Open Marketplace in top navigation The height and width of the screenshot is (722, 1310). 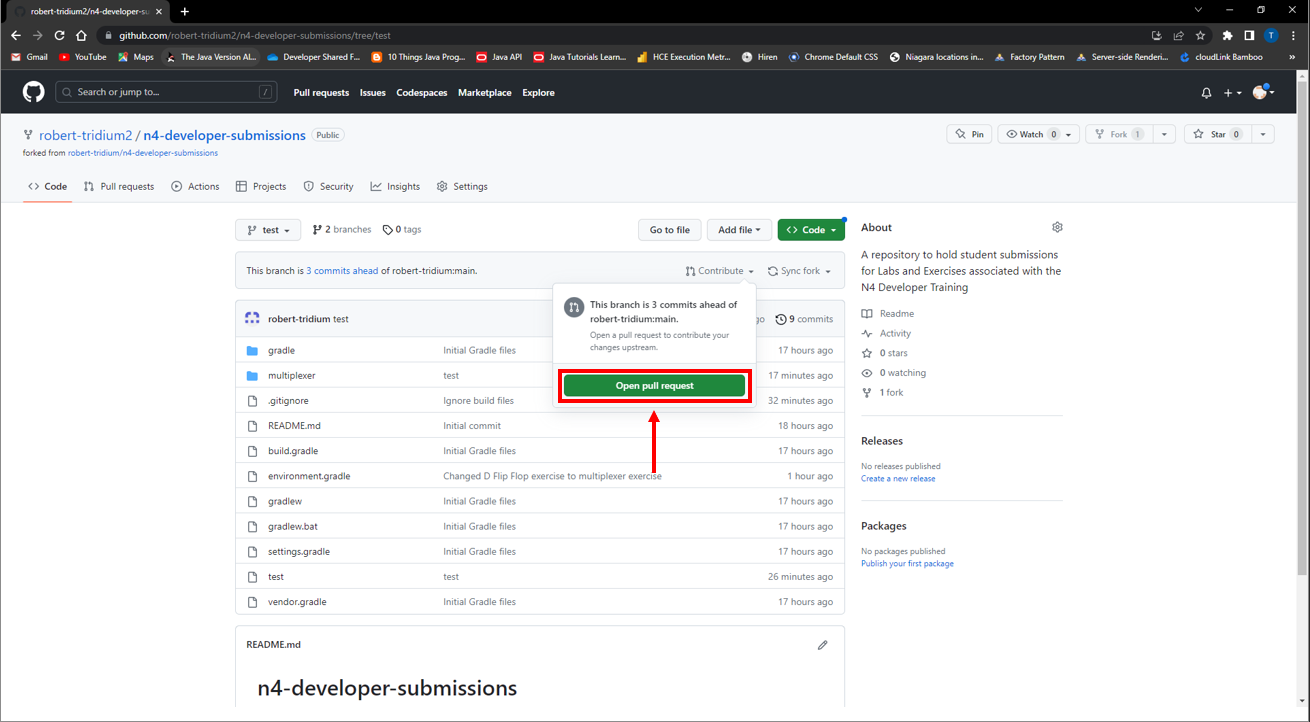(485, 93)
